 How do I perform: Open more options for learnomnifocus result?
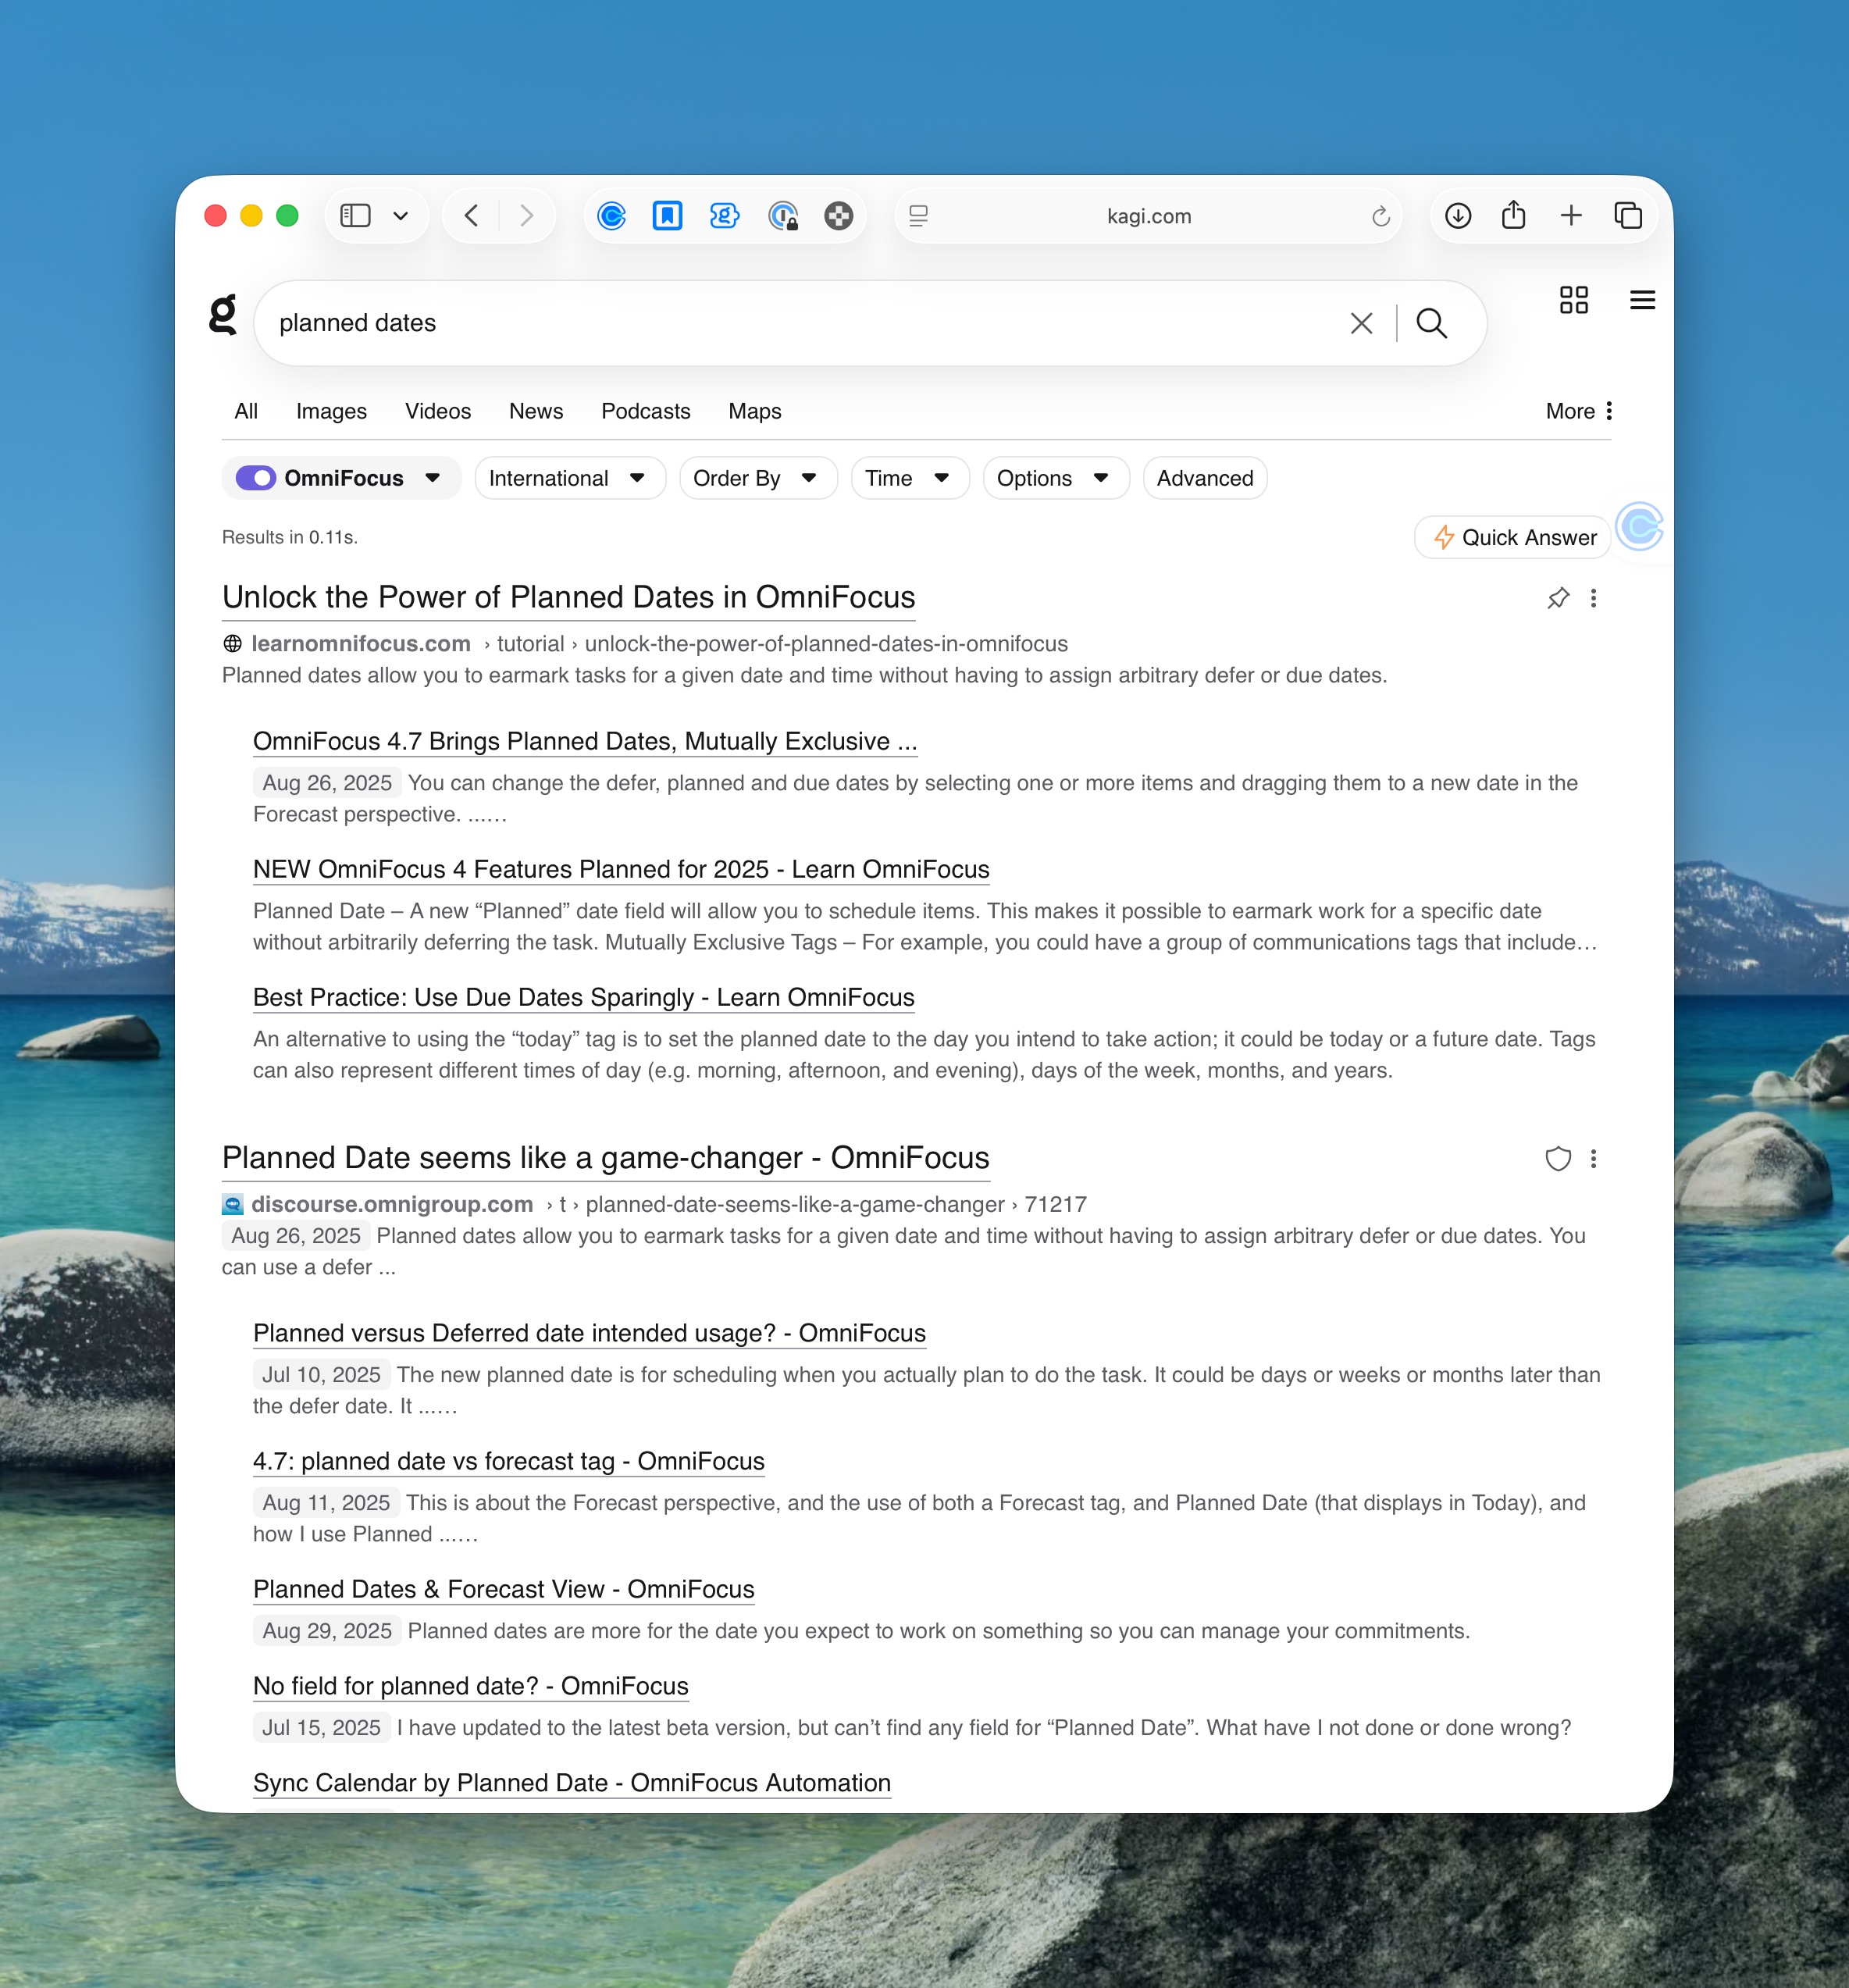[x=1593, y=598]
